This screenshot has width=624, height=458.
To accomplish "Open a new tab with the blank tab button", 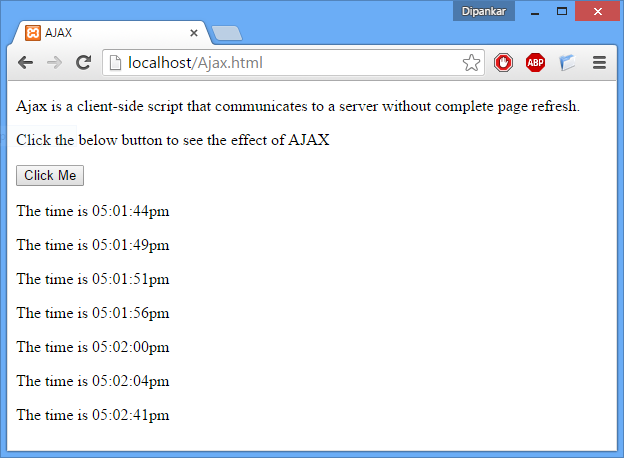I will [x=226, y=33].
